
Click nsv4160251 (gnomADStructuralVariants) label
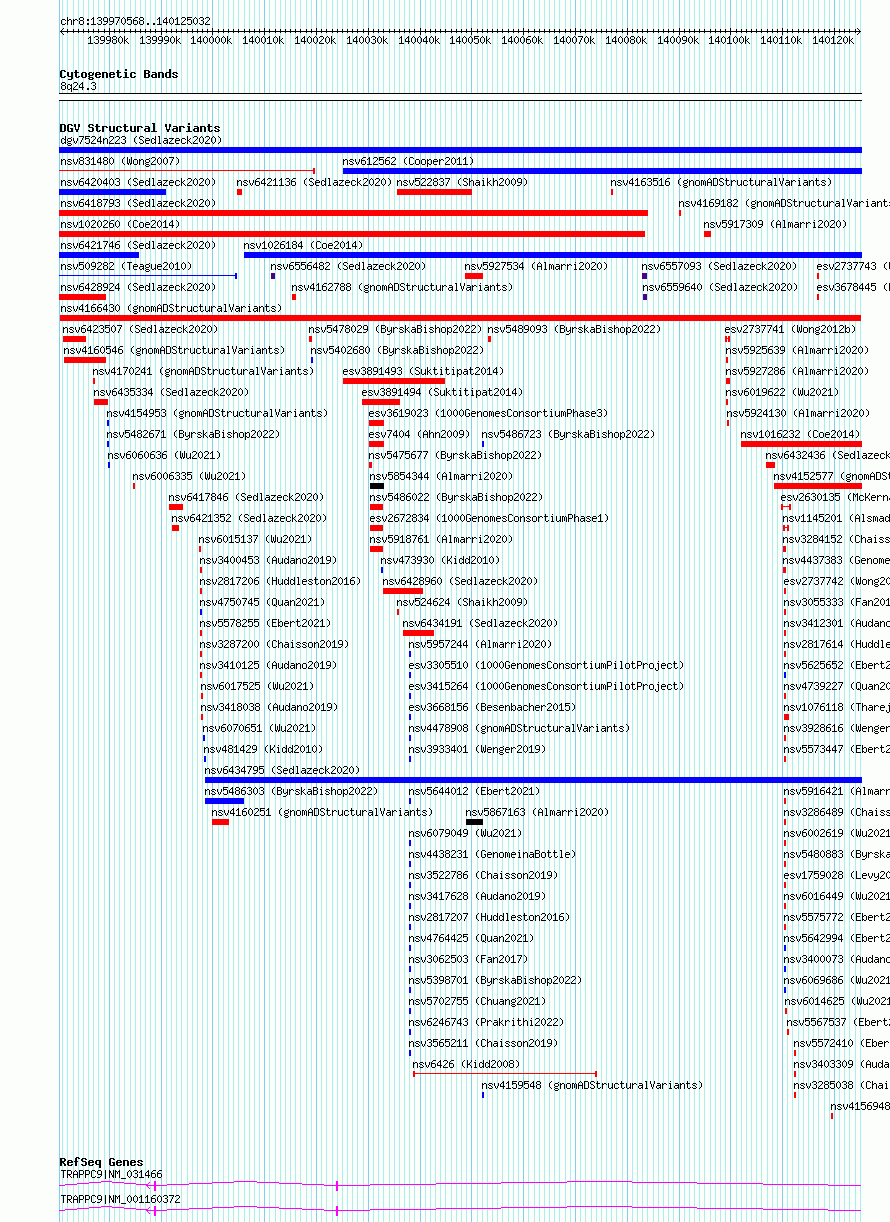coord(322,812)
